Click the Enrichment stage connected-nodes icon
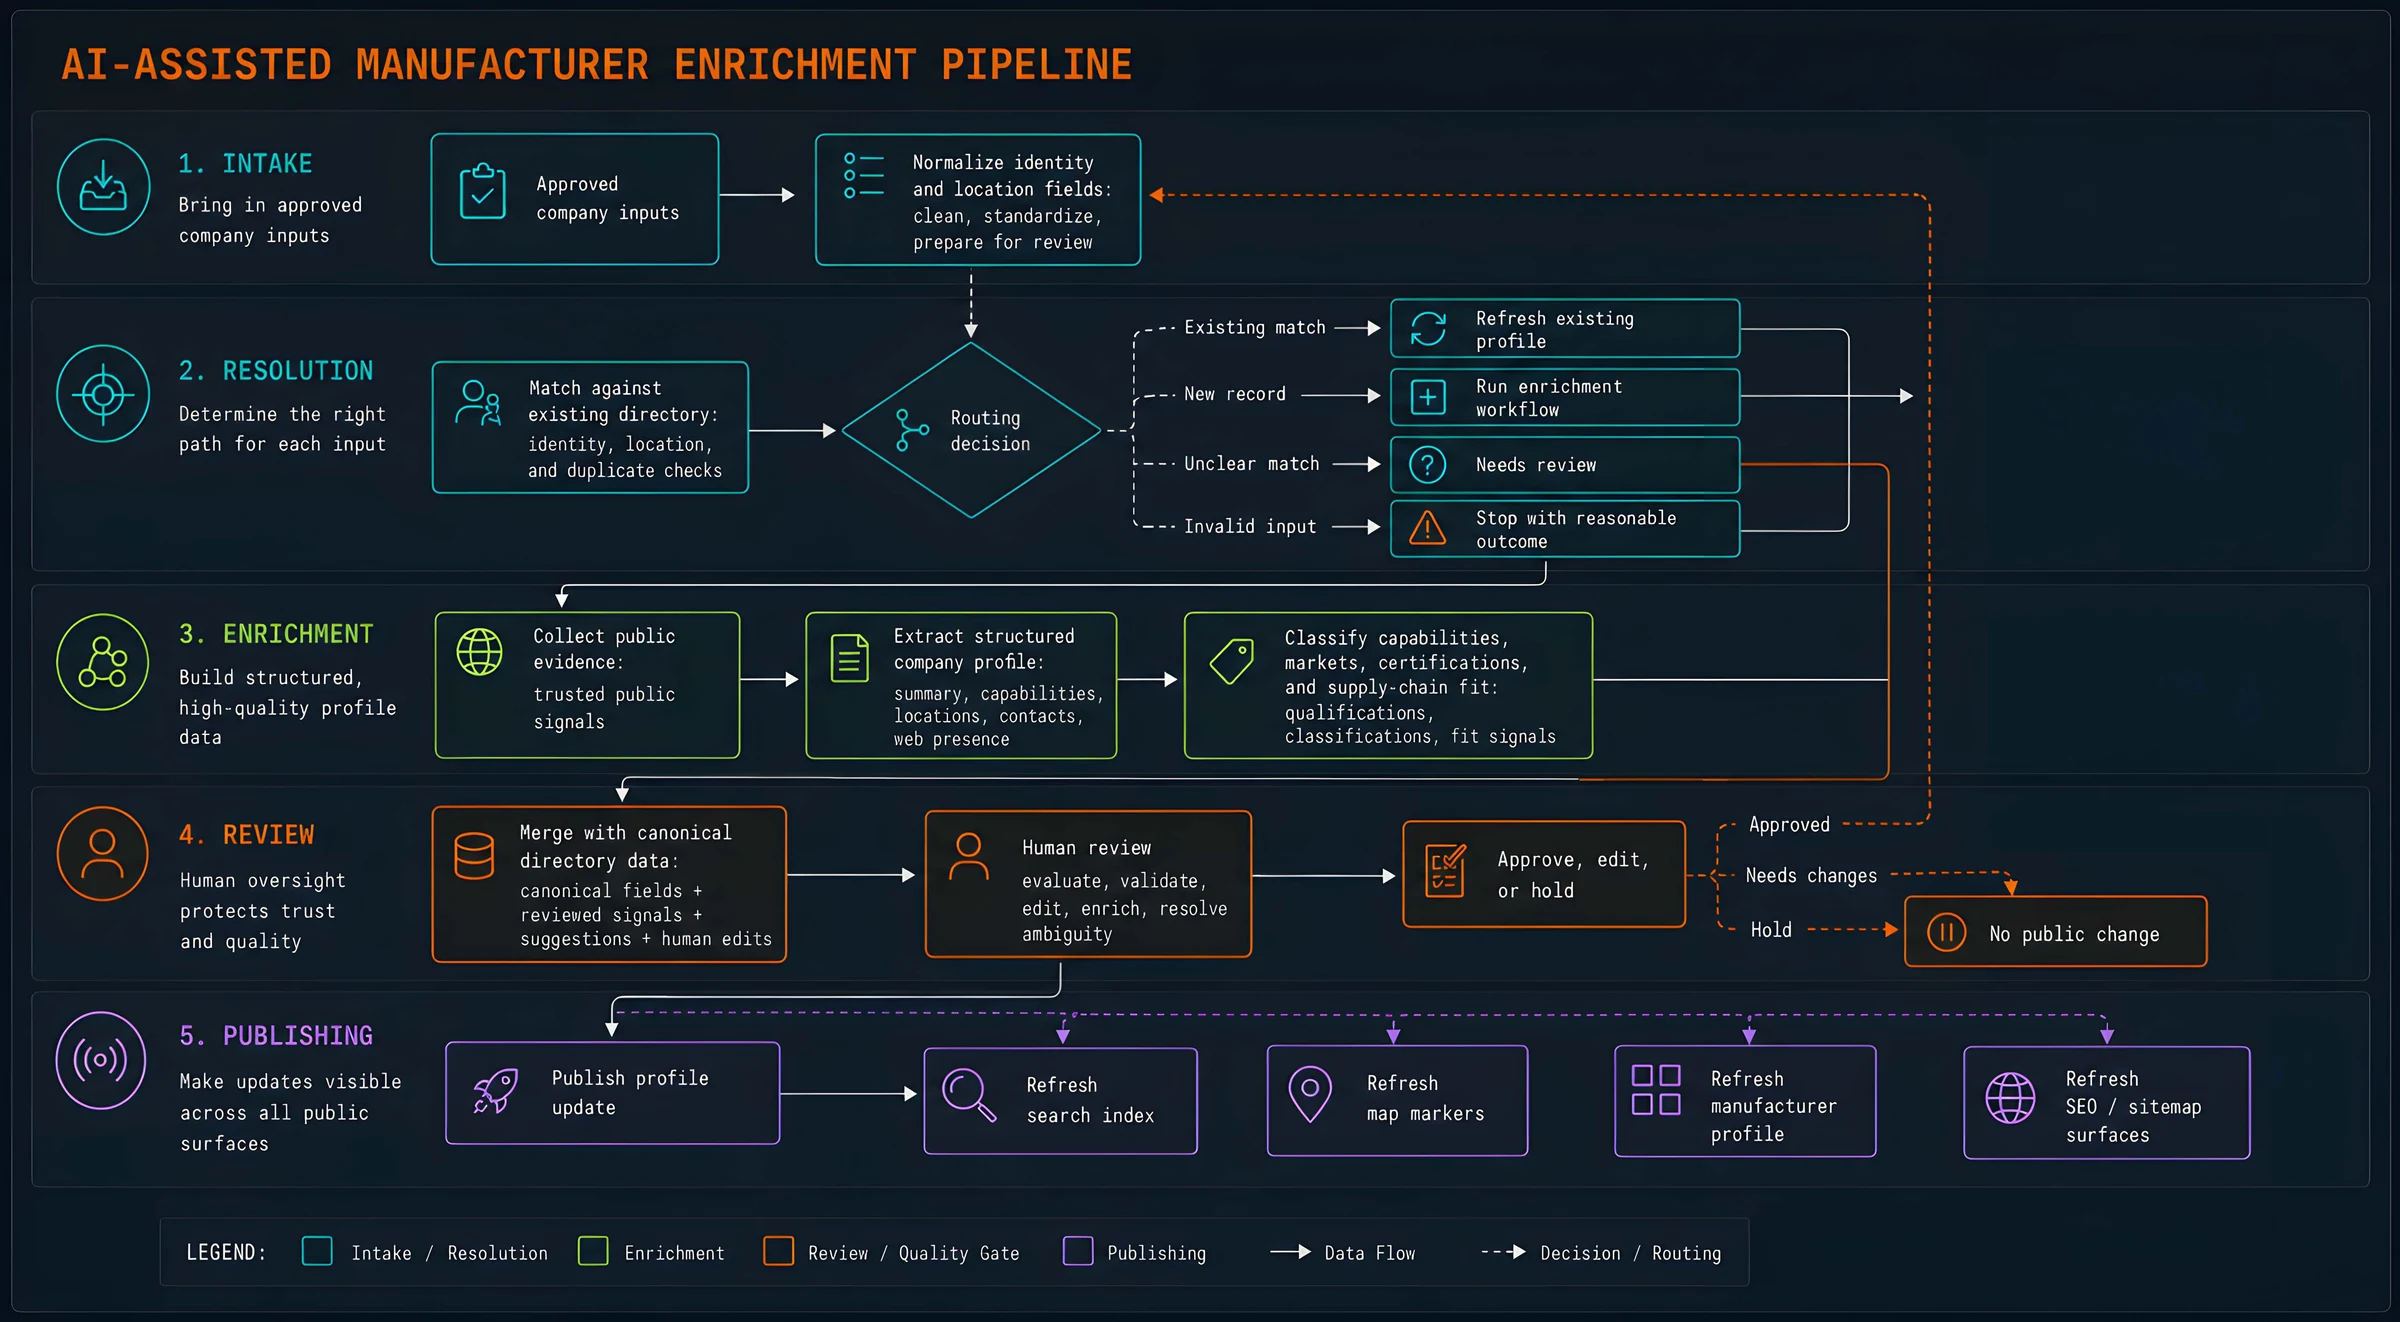Viewport: 2400px width, 1322px height. 103,662
